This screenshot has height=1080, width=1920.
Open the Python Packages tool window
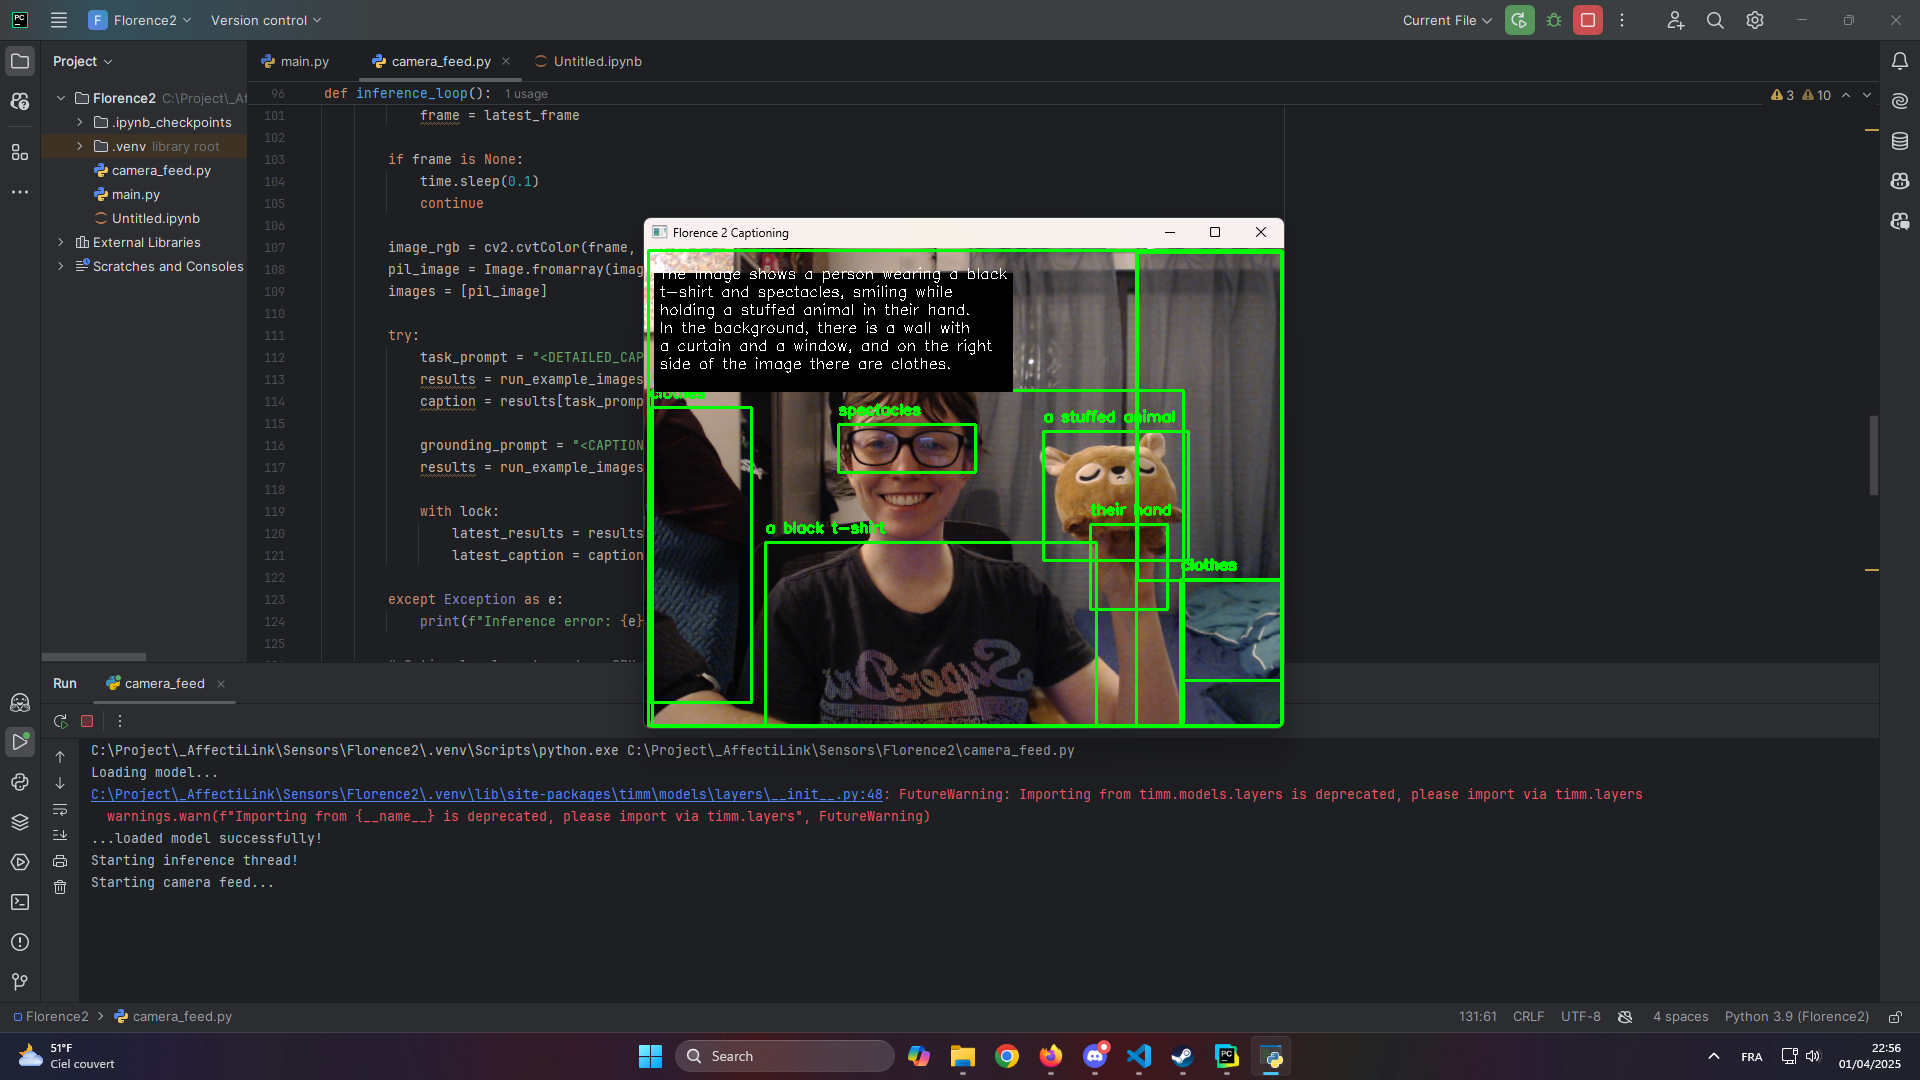tap(20, 822)
